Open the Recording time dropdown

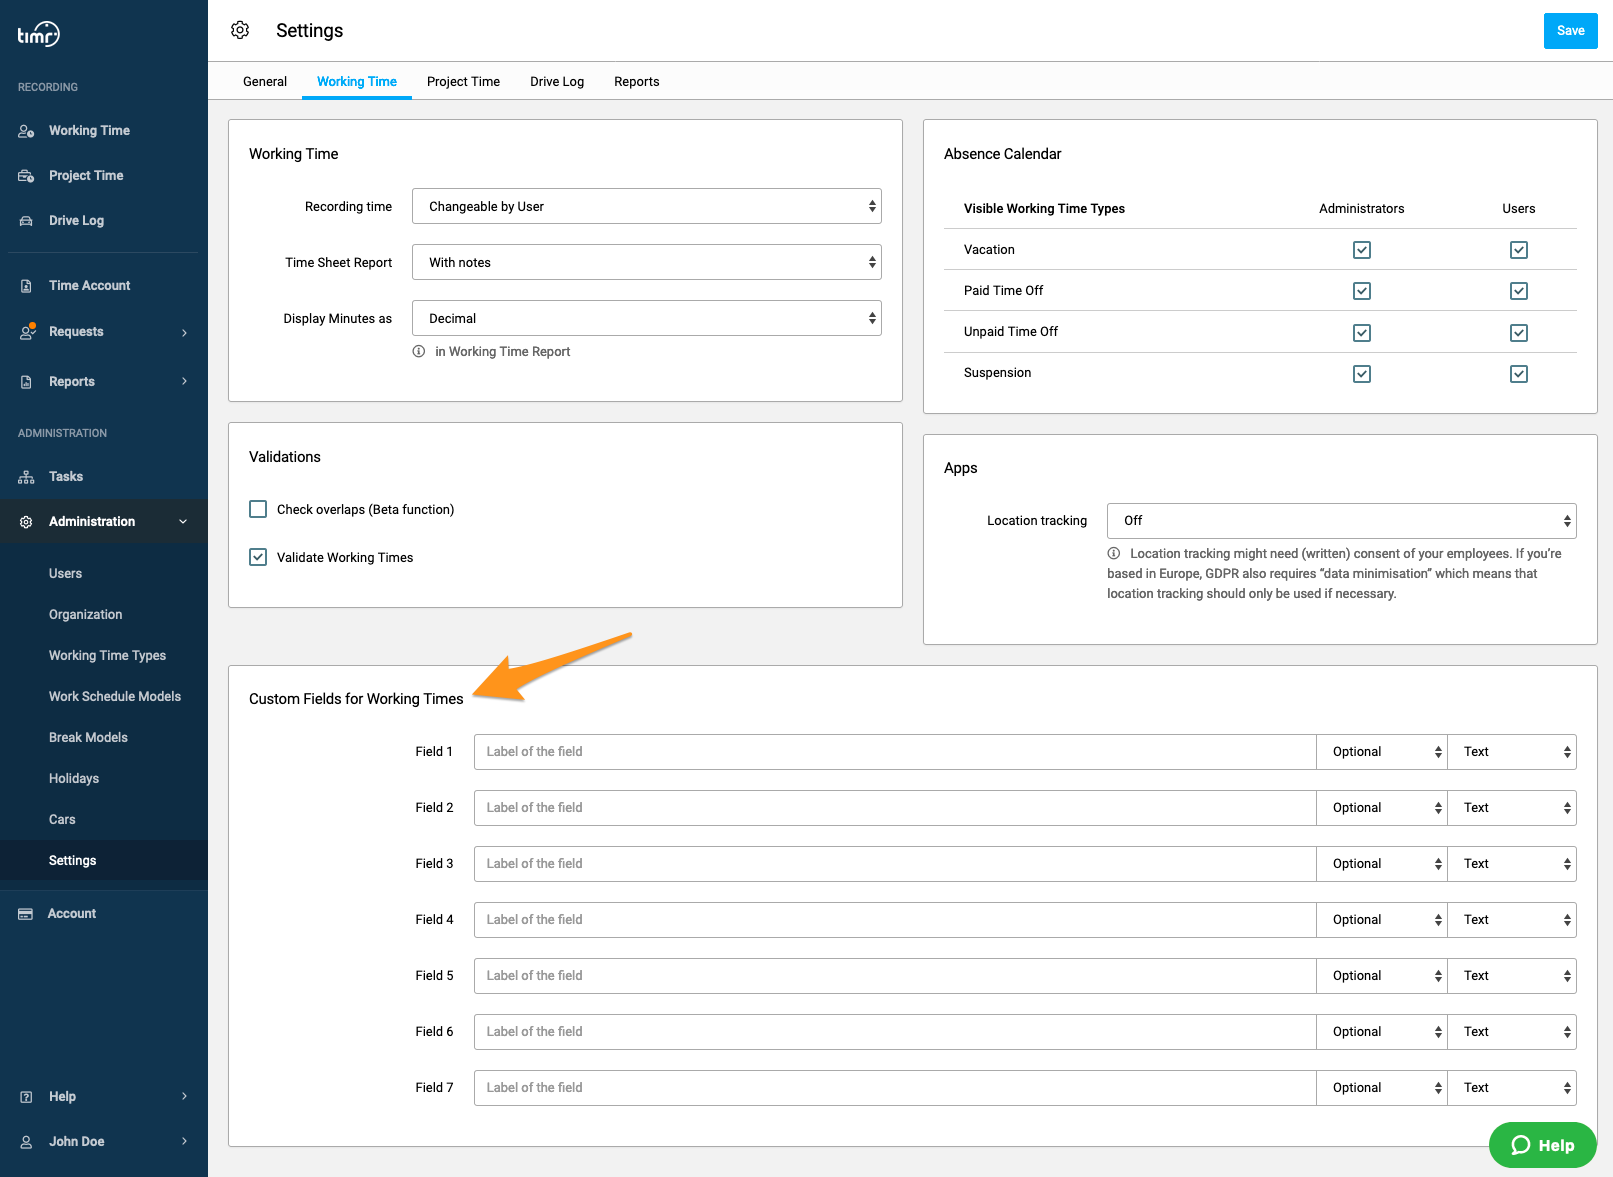[x=647, y=206]
